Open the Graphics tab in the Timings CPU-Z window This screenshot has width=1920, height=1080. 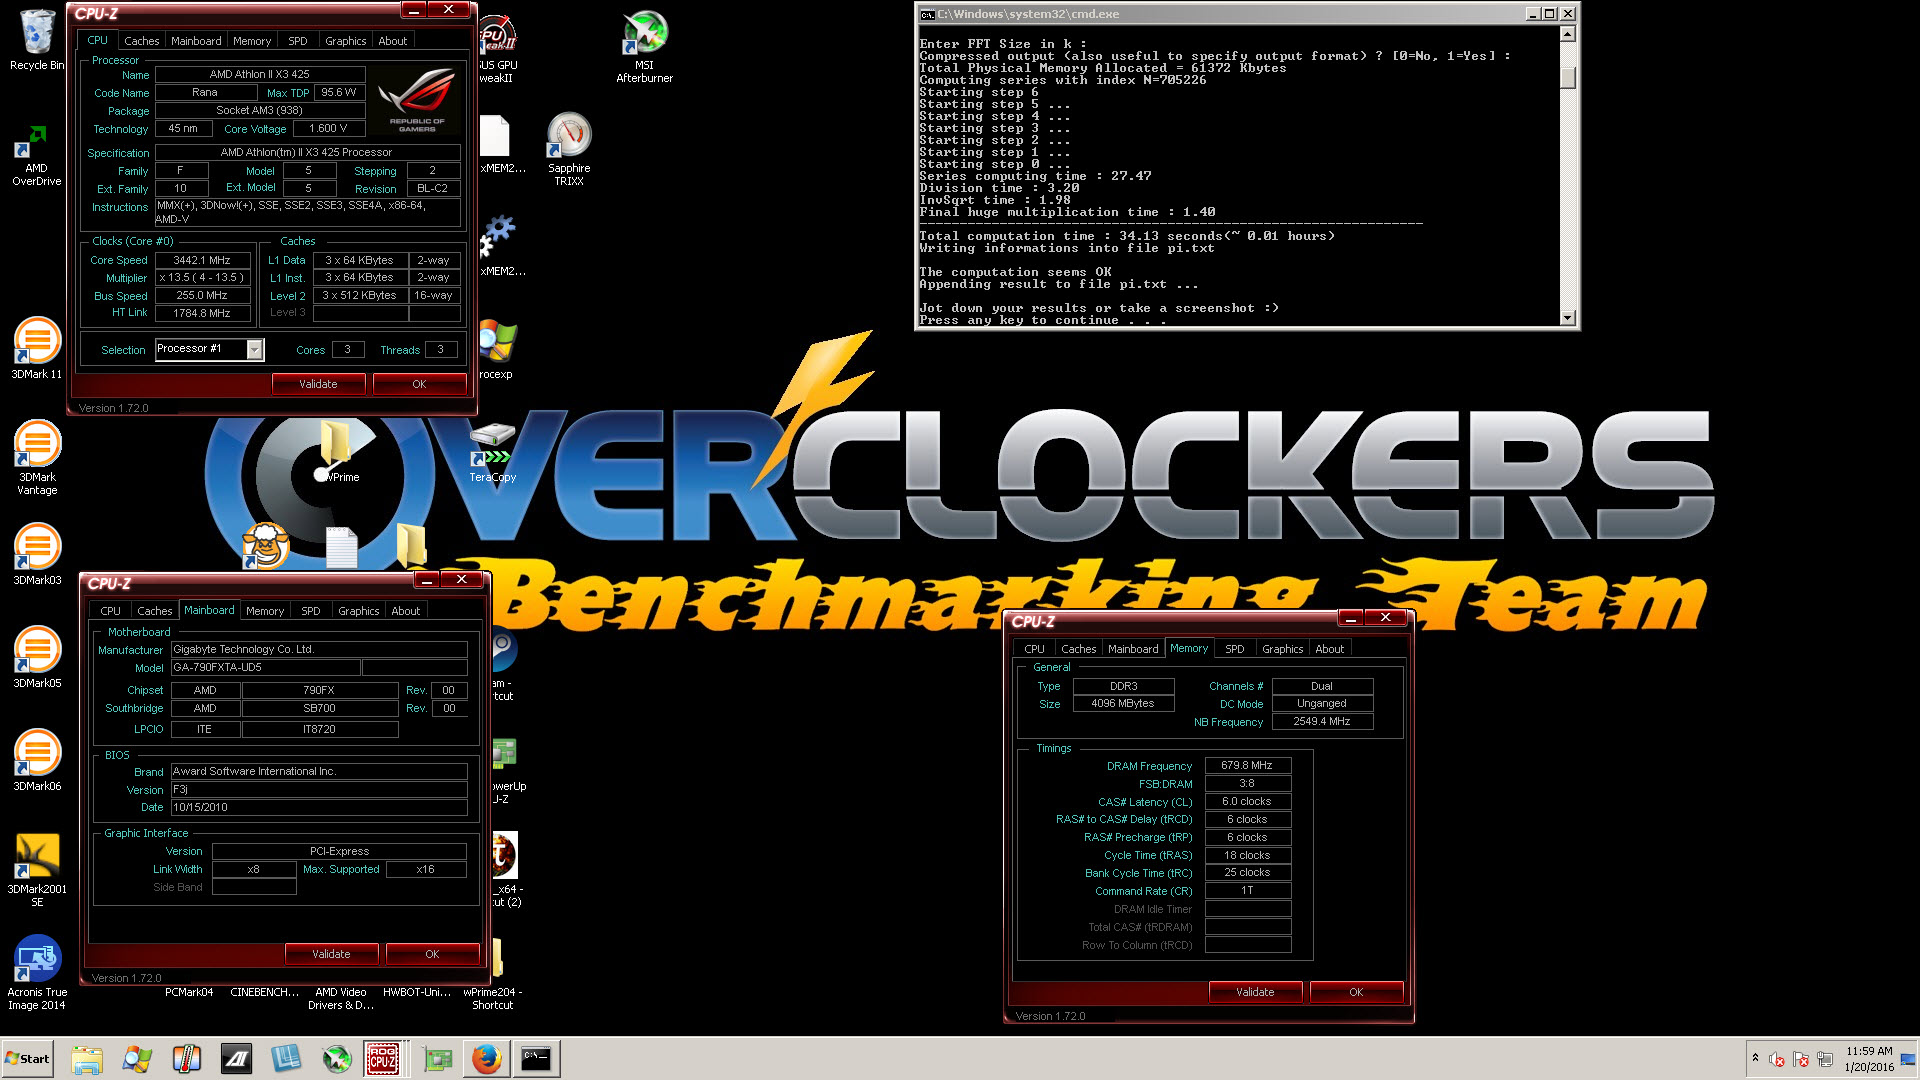[1282, 649]
